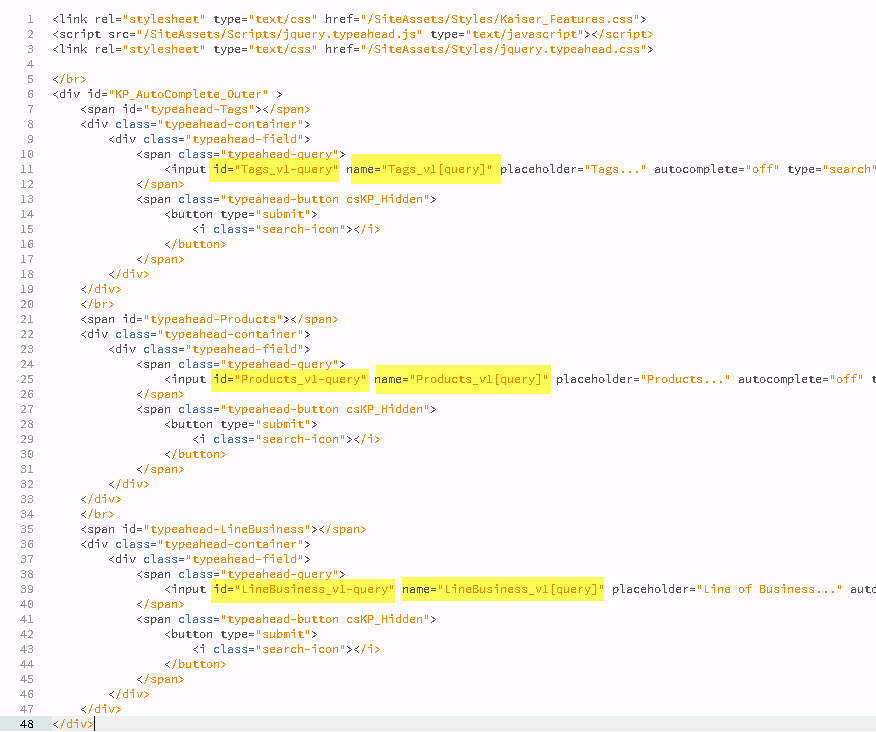Click button type="submit" on line 42
Image resolution: width=876 pixels, height=732 pixels.
coord(241,635)
